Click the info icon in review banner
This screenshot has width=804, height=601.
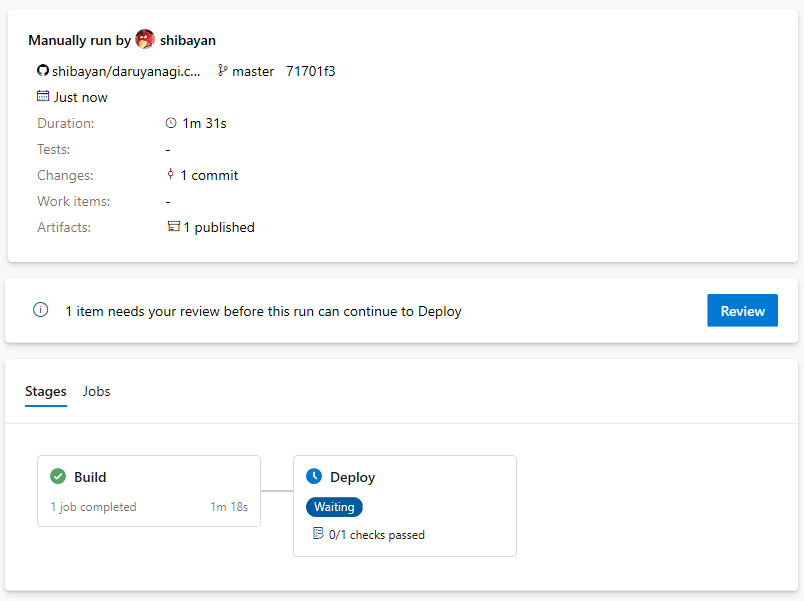(x=41, y=310)
